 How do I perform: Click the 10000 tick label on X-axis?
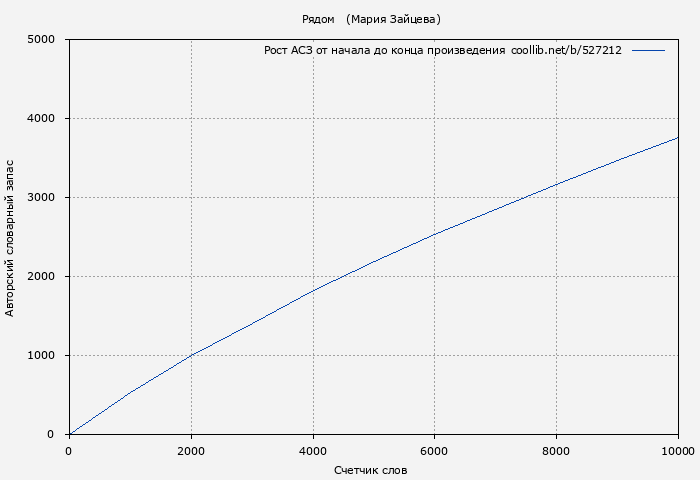coord(678,451)
